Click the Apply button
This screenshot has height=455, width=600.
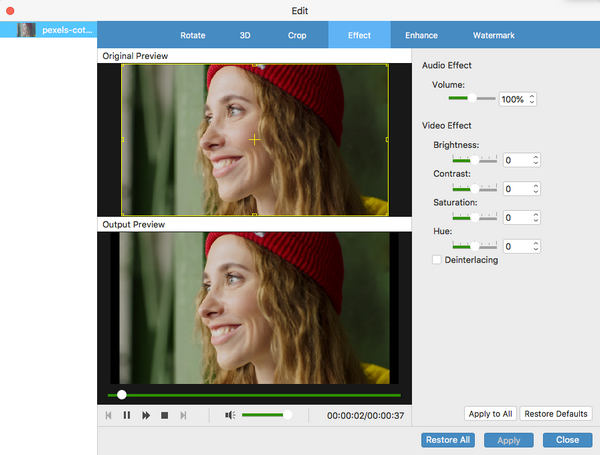coord(509,440)
